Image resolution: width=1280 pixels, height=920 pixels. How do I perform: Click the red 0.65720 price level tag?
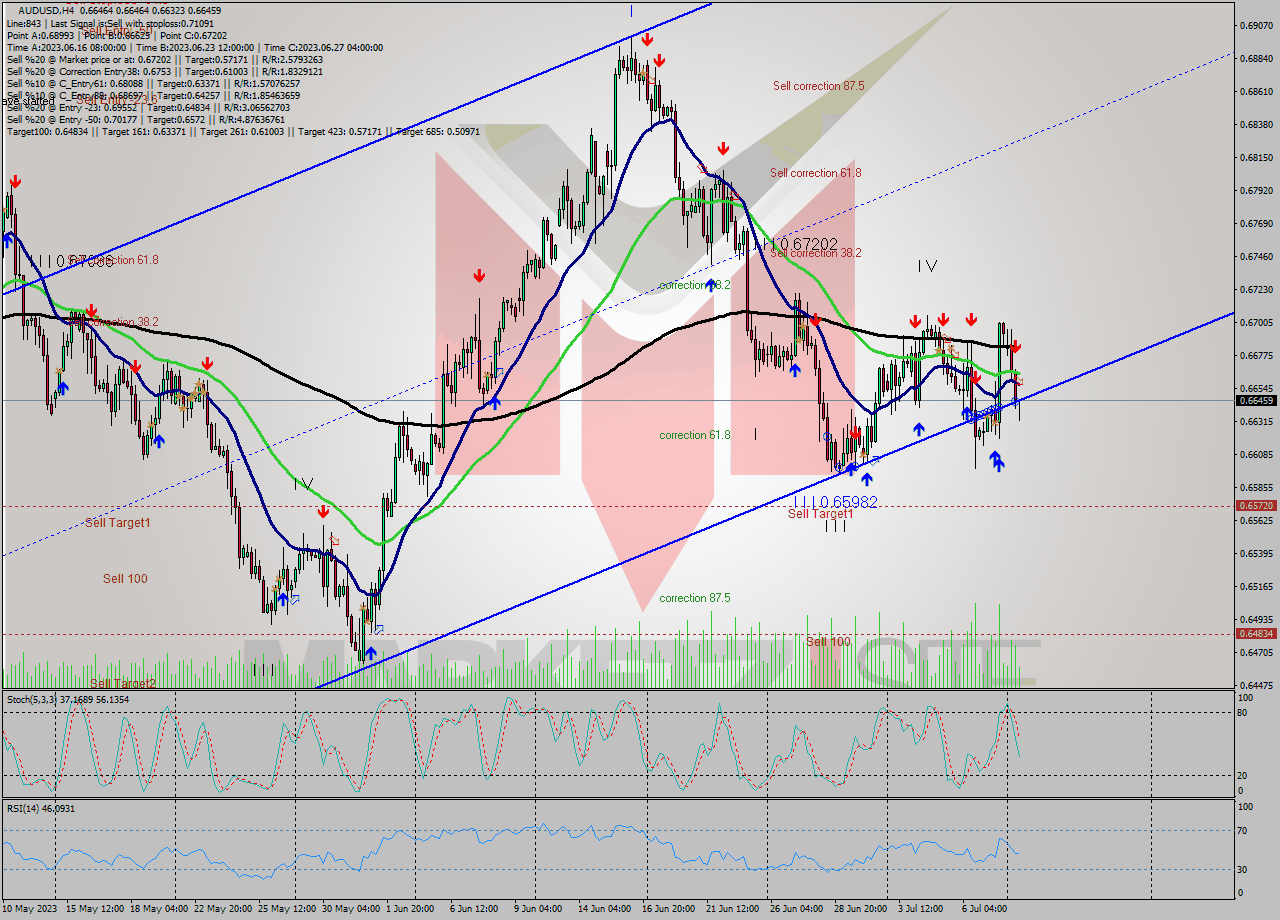1257,506
